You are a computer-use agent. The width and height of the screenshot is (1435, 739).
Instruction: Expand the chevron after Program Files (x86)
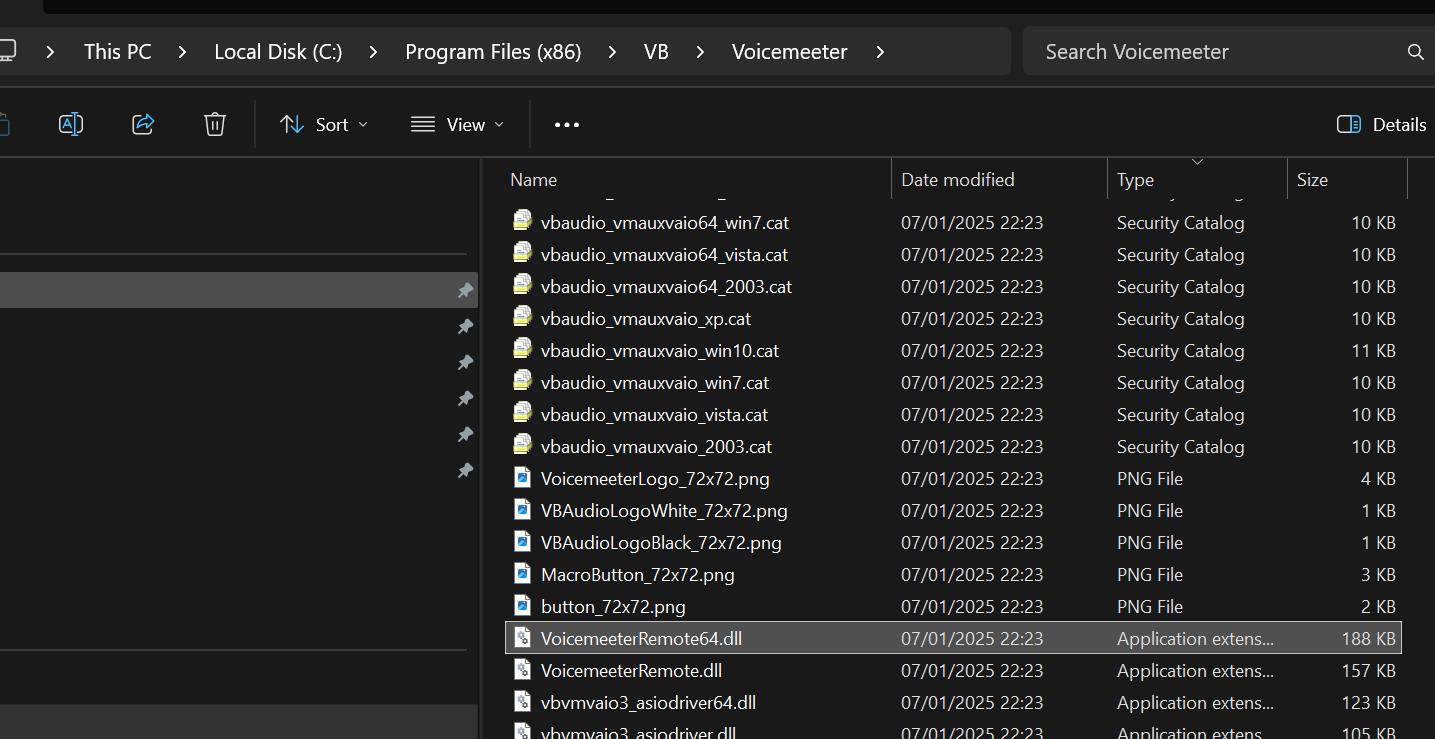click(612, 52)
